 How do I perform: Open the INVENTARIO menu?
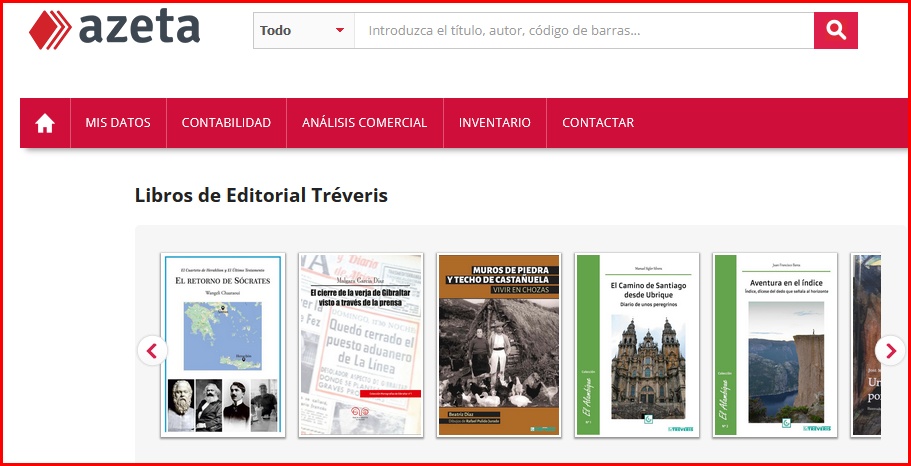click(x=494, y=123)
